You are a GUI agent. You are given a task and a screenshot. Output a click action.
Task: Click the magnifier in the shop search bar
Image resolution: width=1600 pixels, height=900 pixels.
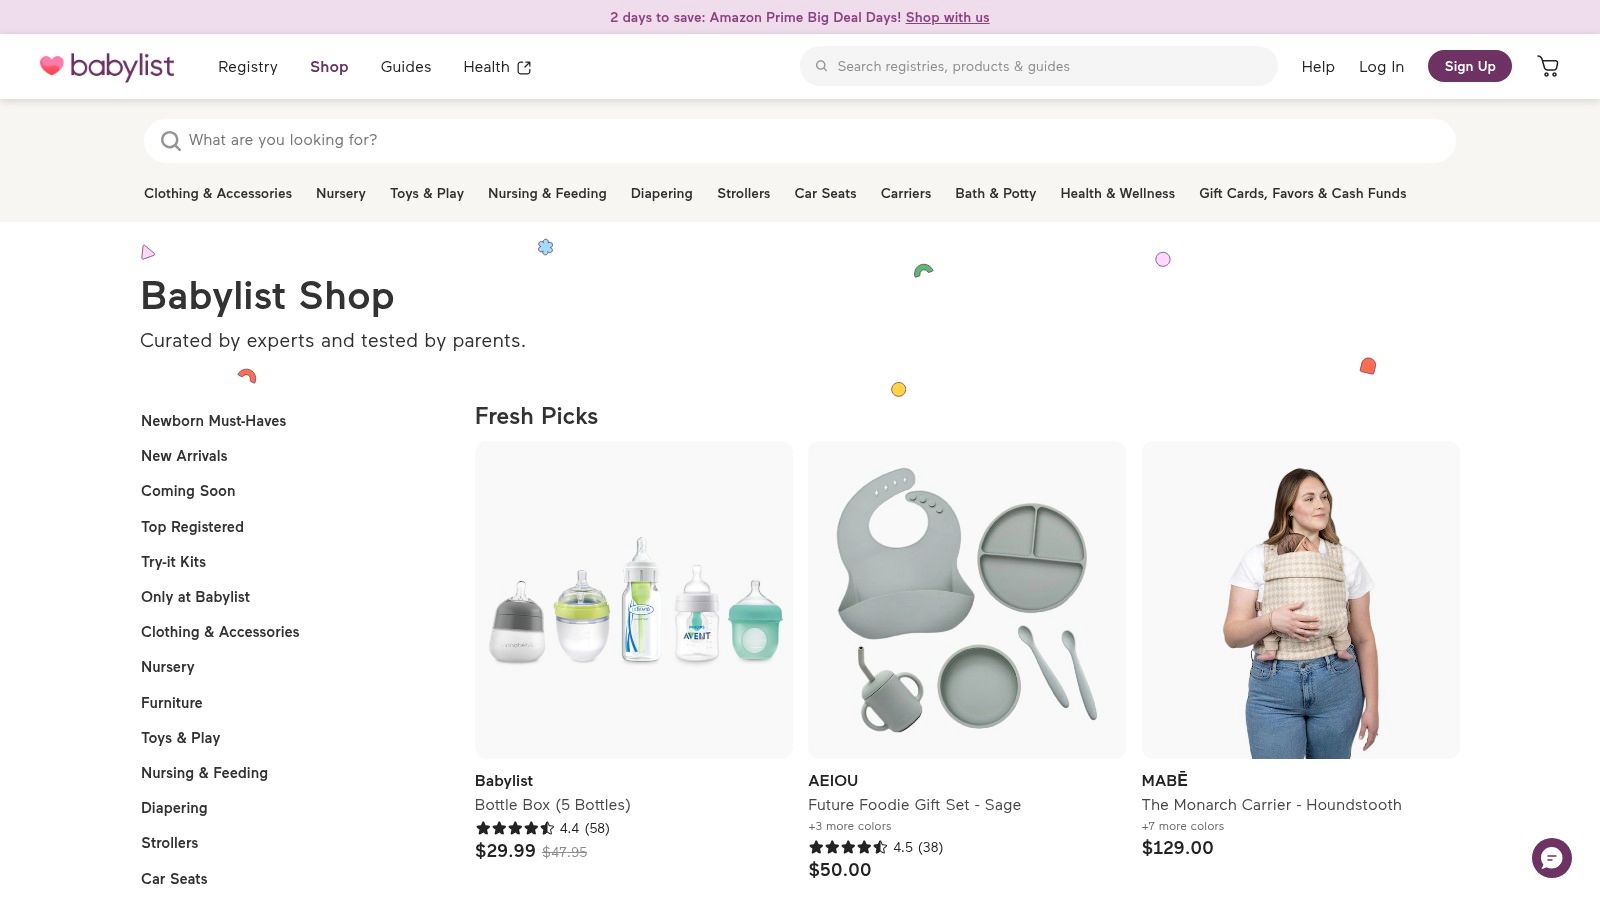click(171, 141)
